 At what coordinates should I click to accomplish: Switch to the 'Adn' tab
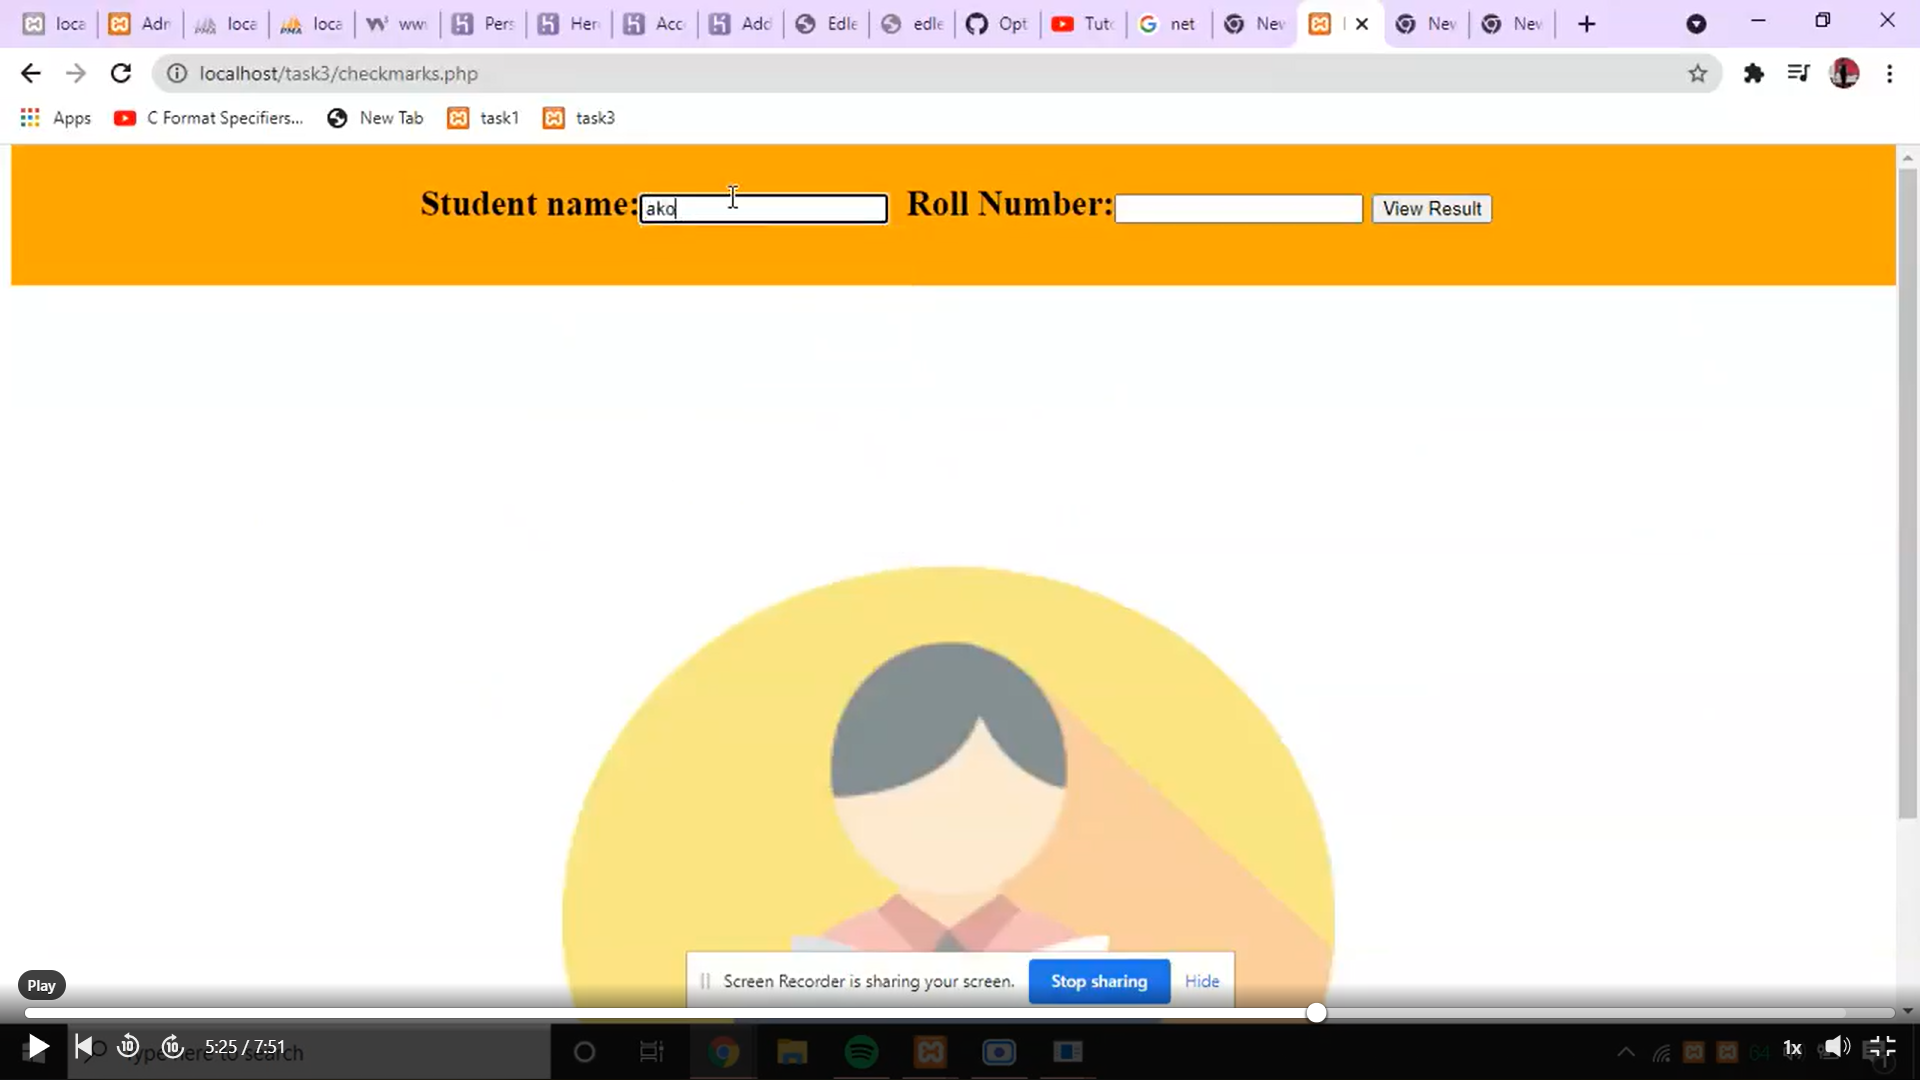point(141,24)
